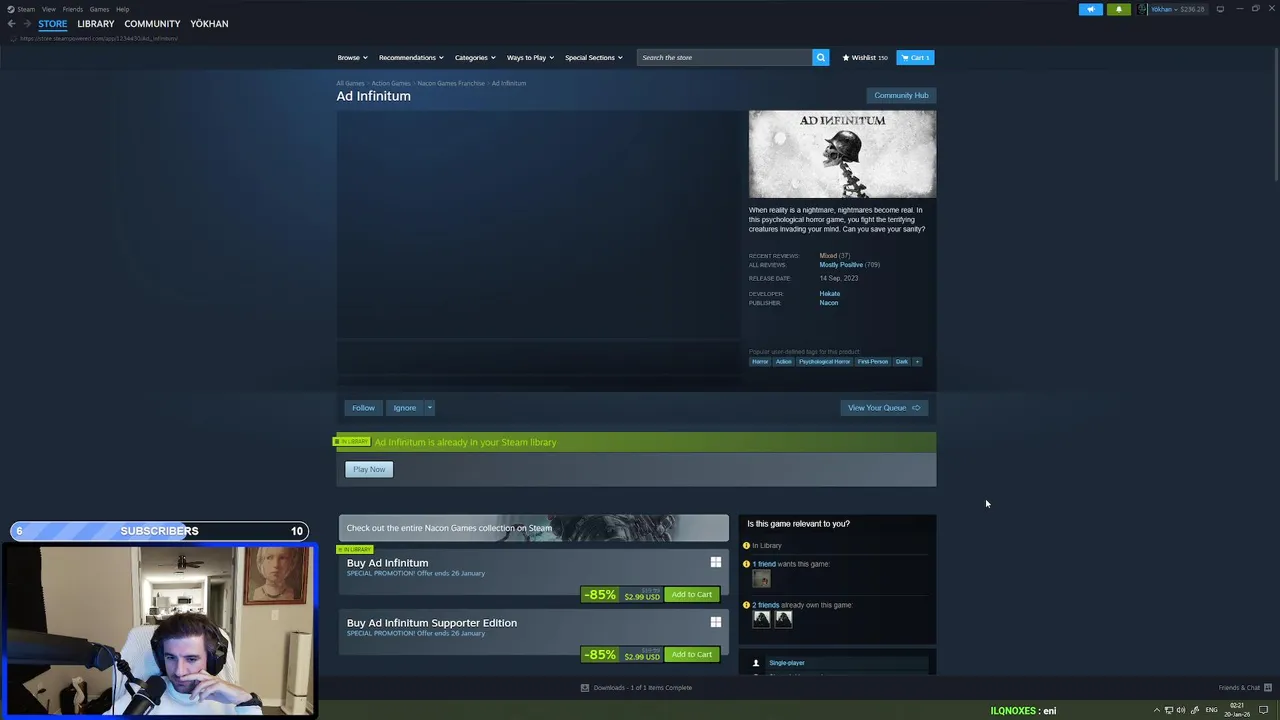Expand the arrow next to Ignore
Screen dimensions: 1280x720
coord(429,407)
